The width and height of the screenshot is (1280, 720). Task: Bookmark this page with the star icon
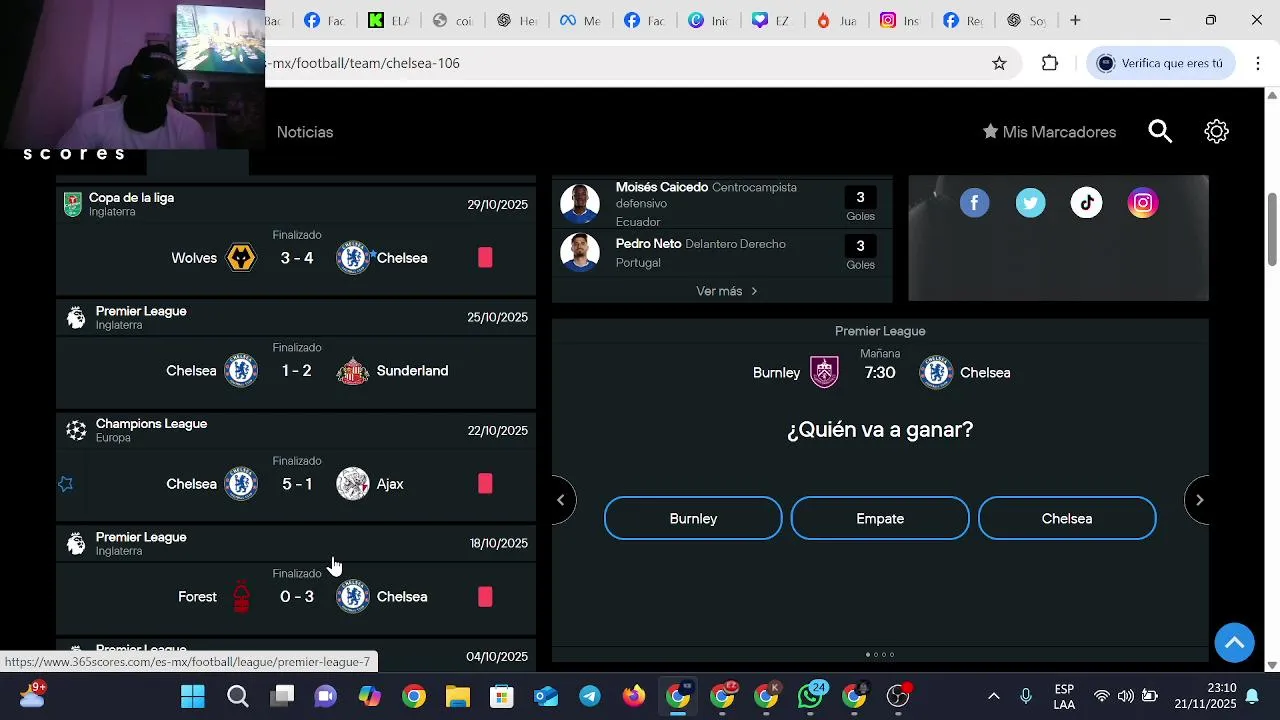pyautogui.click(x=999, y=63)
